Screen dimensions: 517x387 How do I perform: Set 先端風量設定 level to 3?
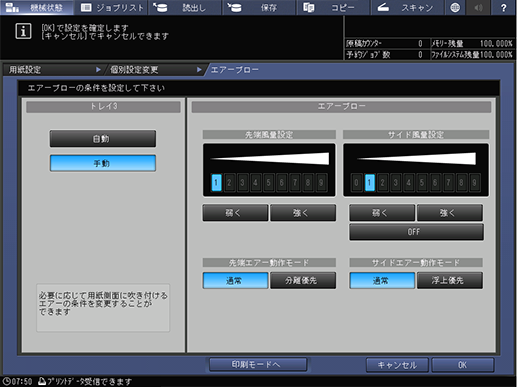(x=242, y=182)
